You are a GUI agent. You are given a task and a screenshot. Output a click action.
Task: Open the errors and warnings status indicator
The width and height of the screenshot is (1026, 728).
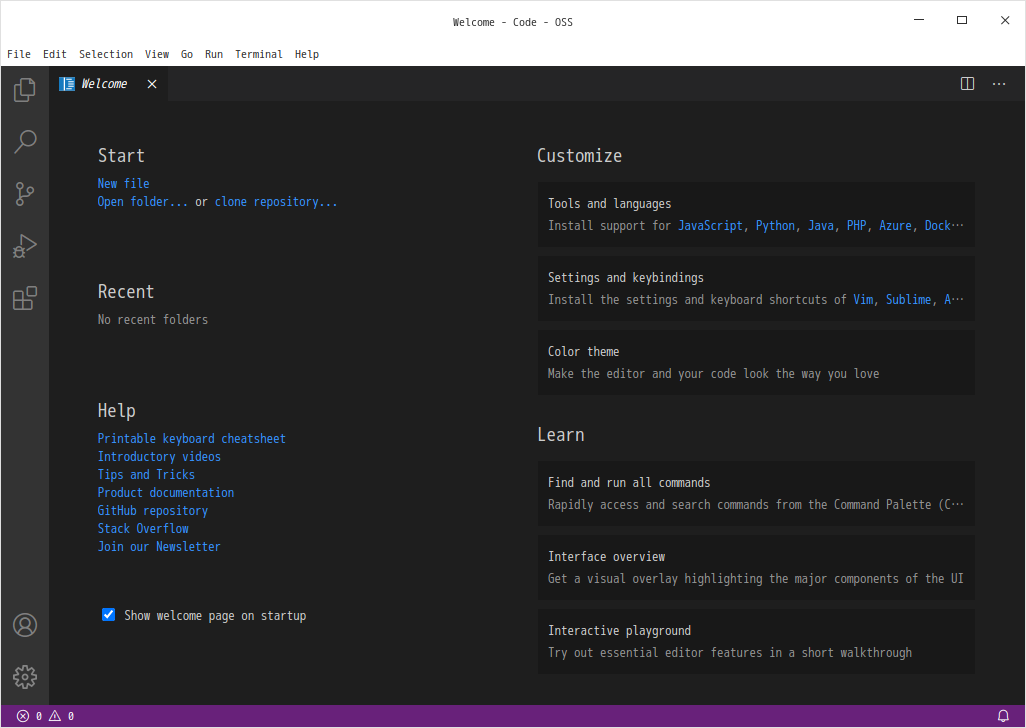point(45,716)
